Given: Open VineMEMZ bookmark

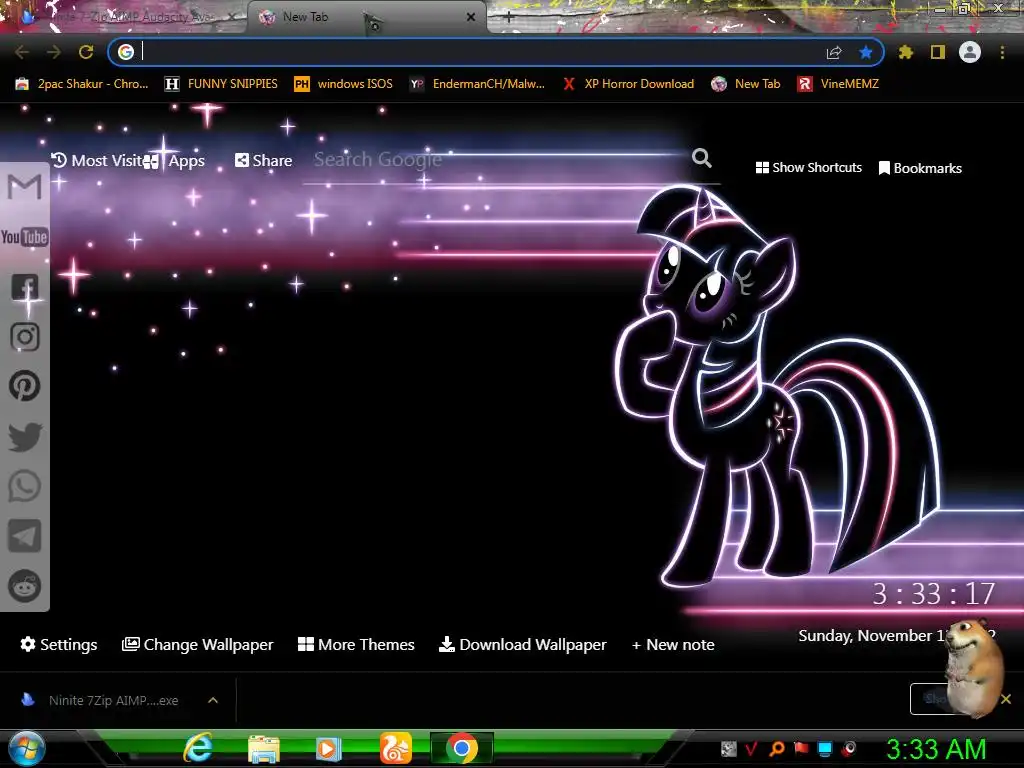Looking at the screenshot, I should 839,84.
